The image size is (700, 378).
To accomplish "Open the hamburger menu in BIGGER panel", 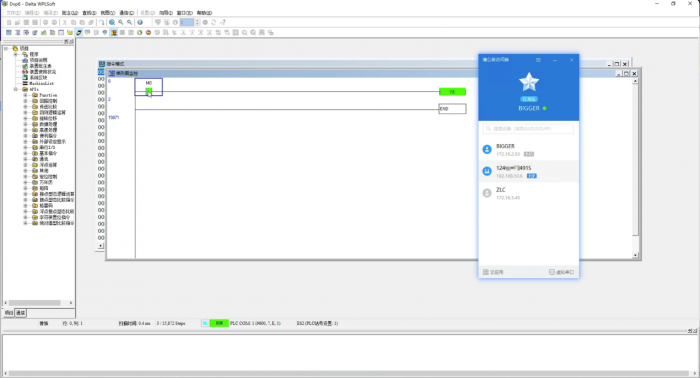I will click(538, 60).
